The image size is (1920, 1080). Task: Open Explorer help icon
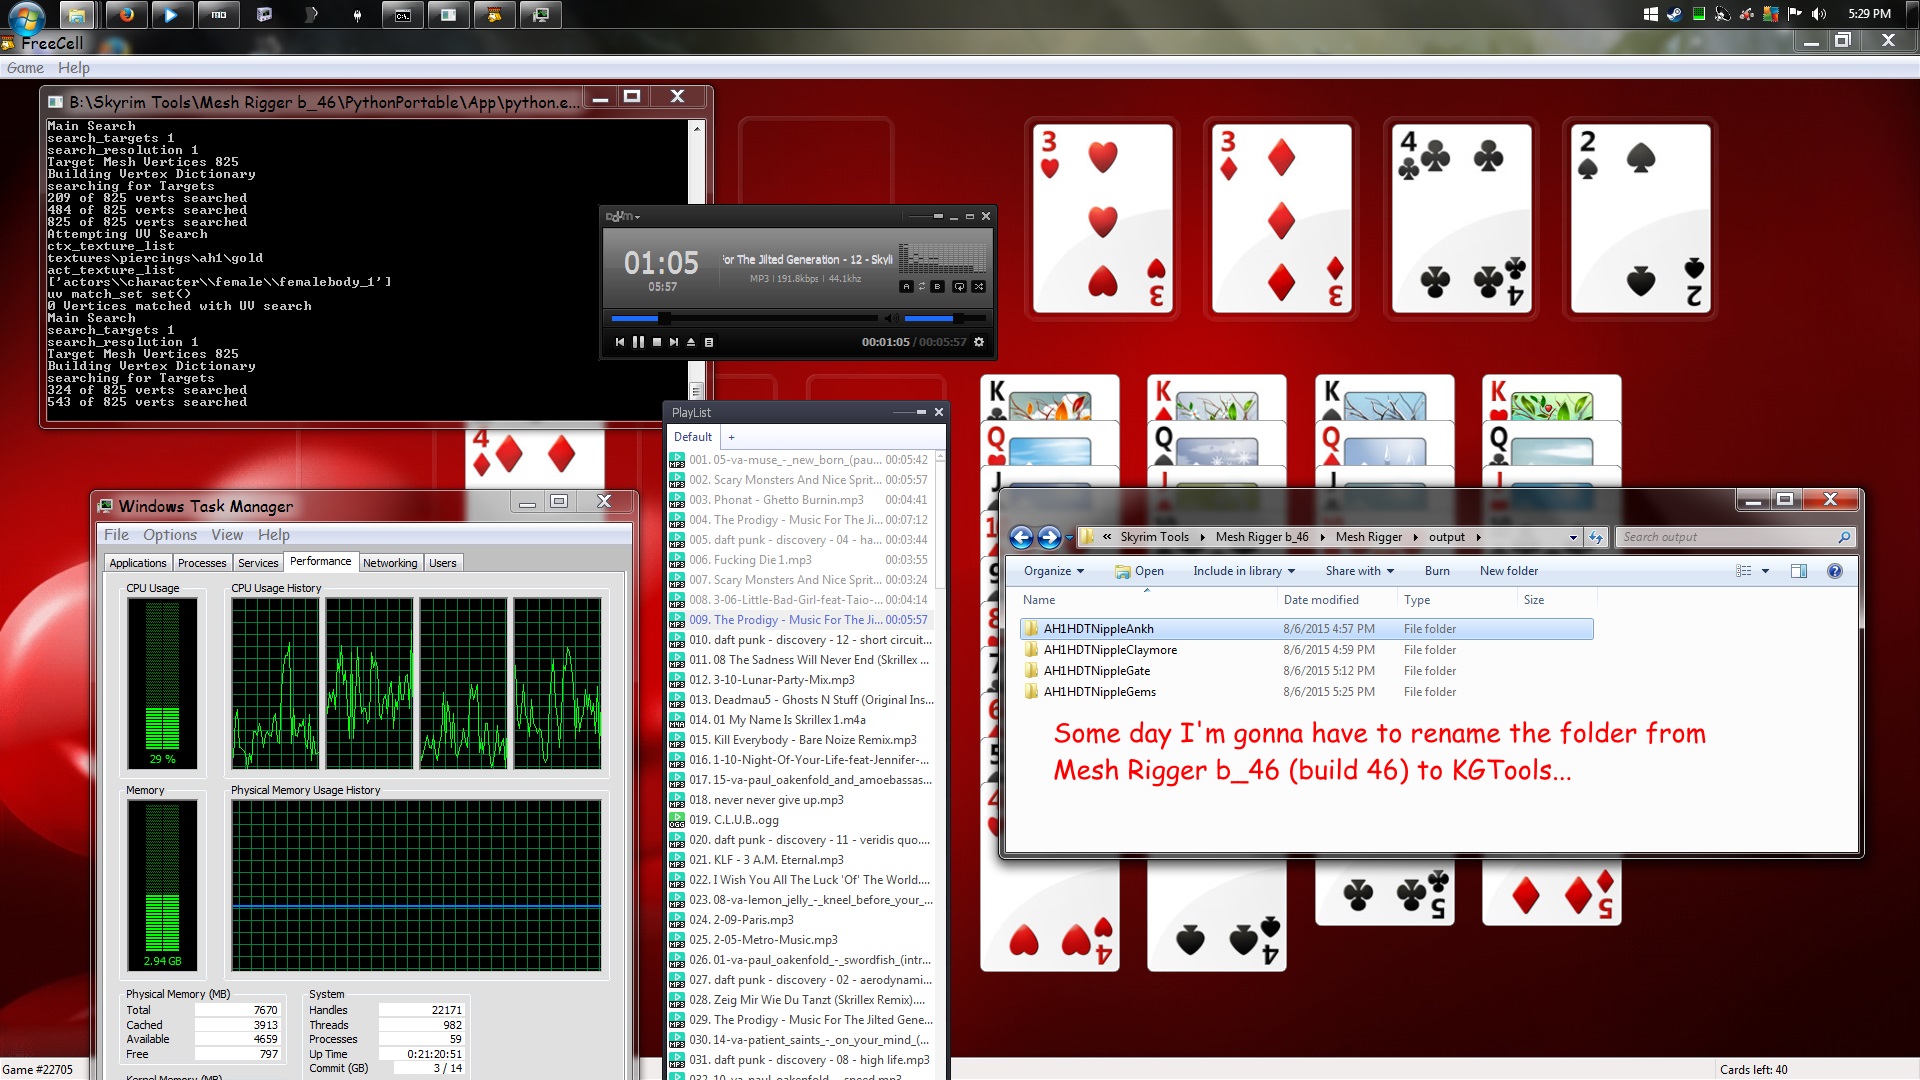coord(1835,571)
